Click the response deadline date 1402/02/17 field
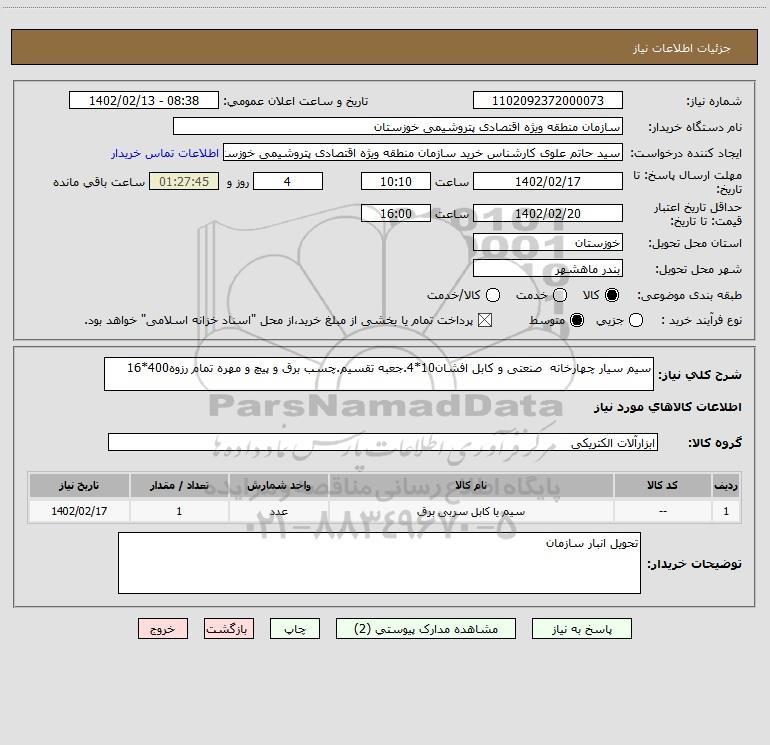 coord(548,181)
